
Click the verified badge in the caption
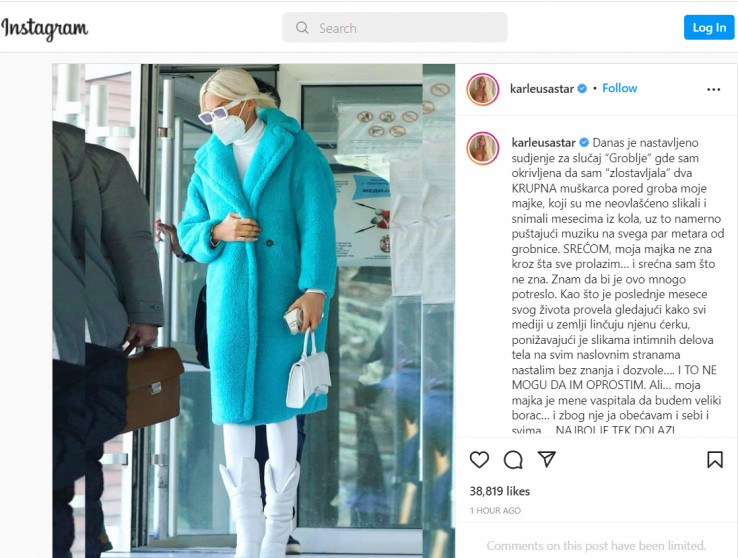click(x=584, y=143)
